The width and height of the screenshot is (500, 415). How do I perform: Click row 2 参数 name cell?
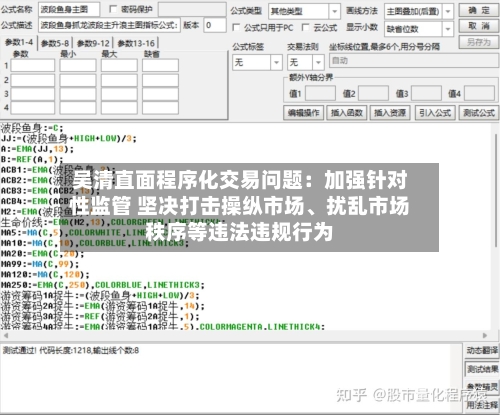33,80
